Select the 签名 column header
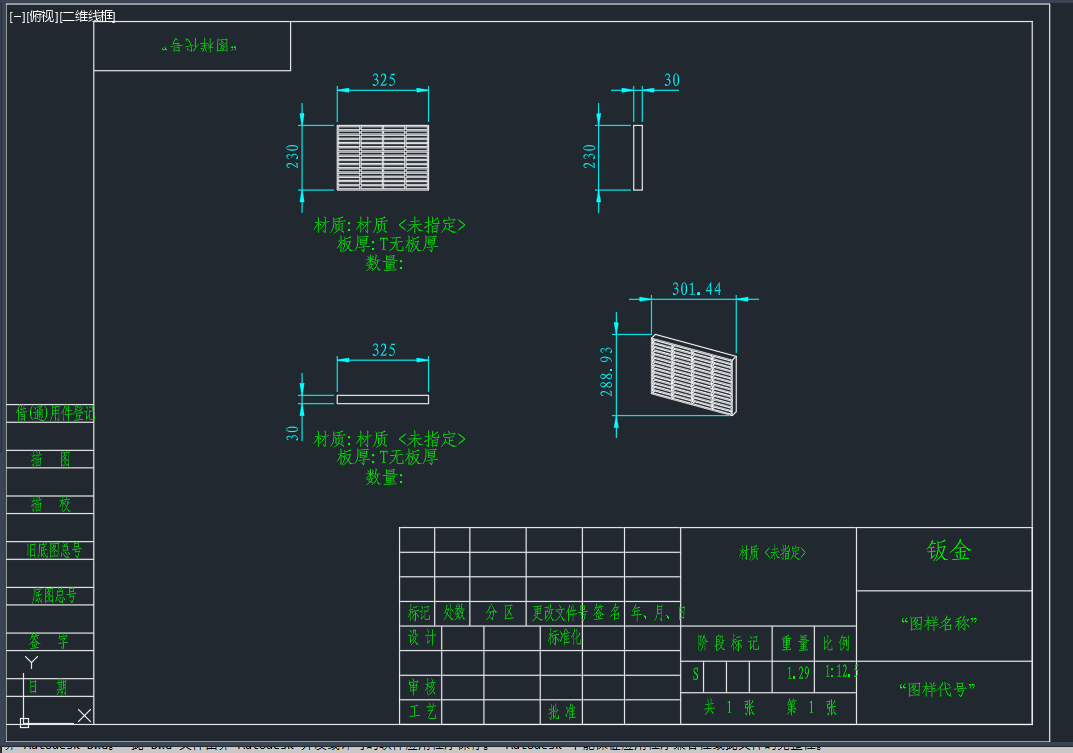This screenshot has width=1073, height=753. pos(606,613)
